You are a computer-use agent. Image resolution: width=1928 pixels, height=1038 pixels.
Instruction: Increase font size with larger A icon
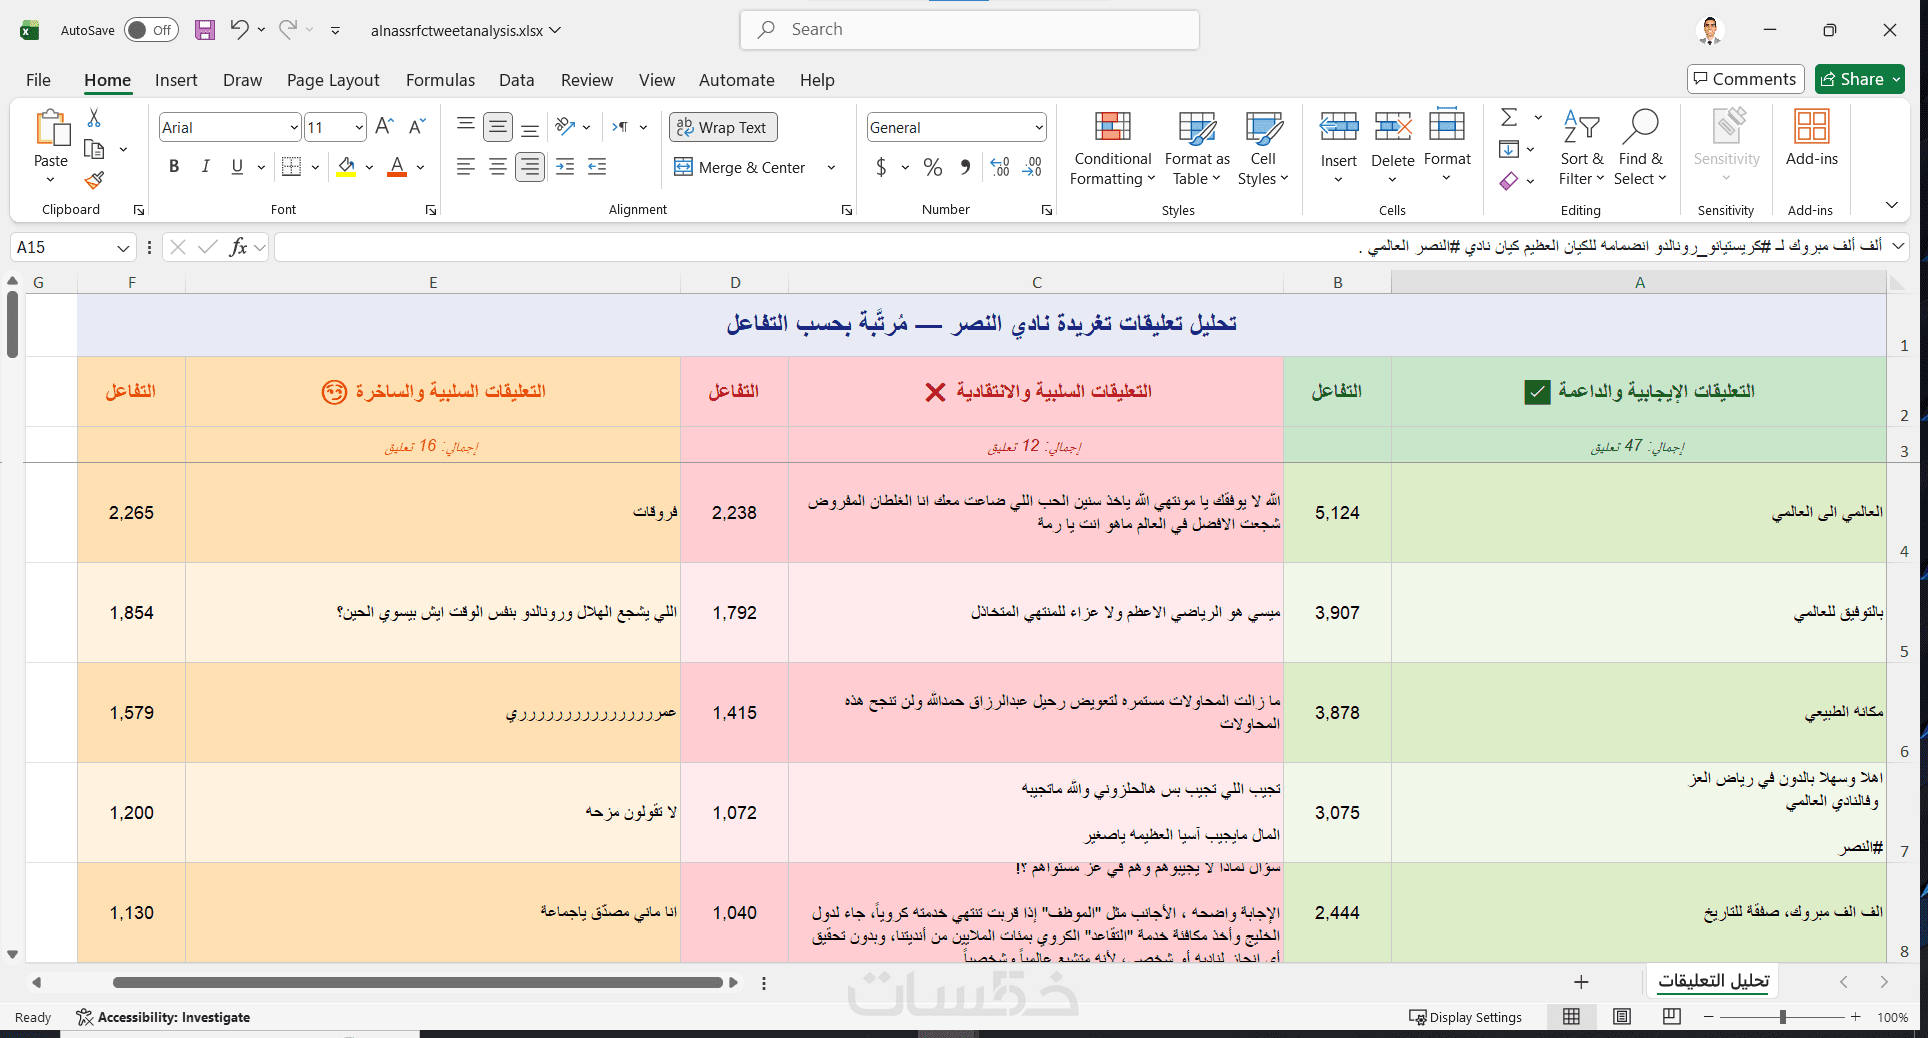coord(384,127)
